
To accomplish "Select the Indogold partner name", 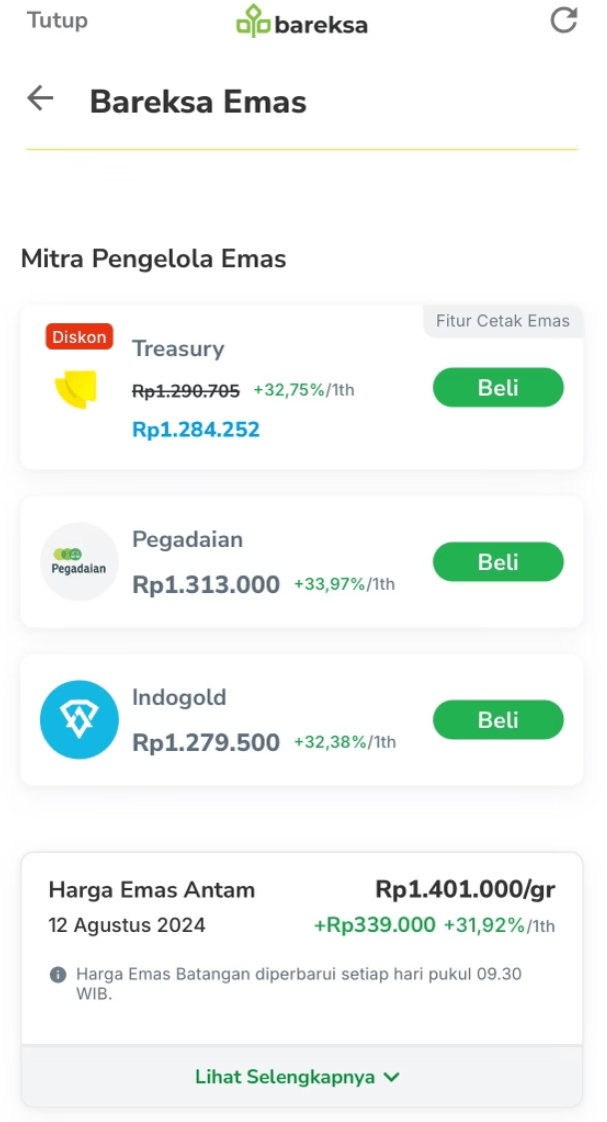I will click(x=179, y=697).
